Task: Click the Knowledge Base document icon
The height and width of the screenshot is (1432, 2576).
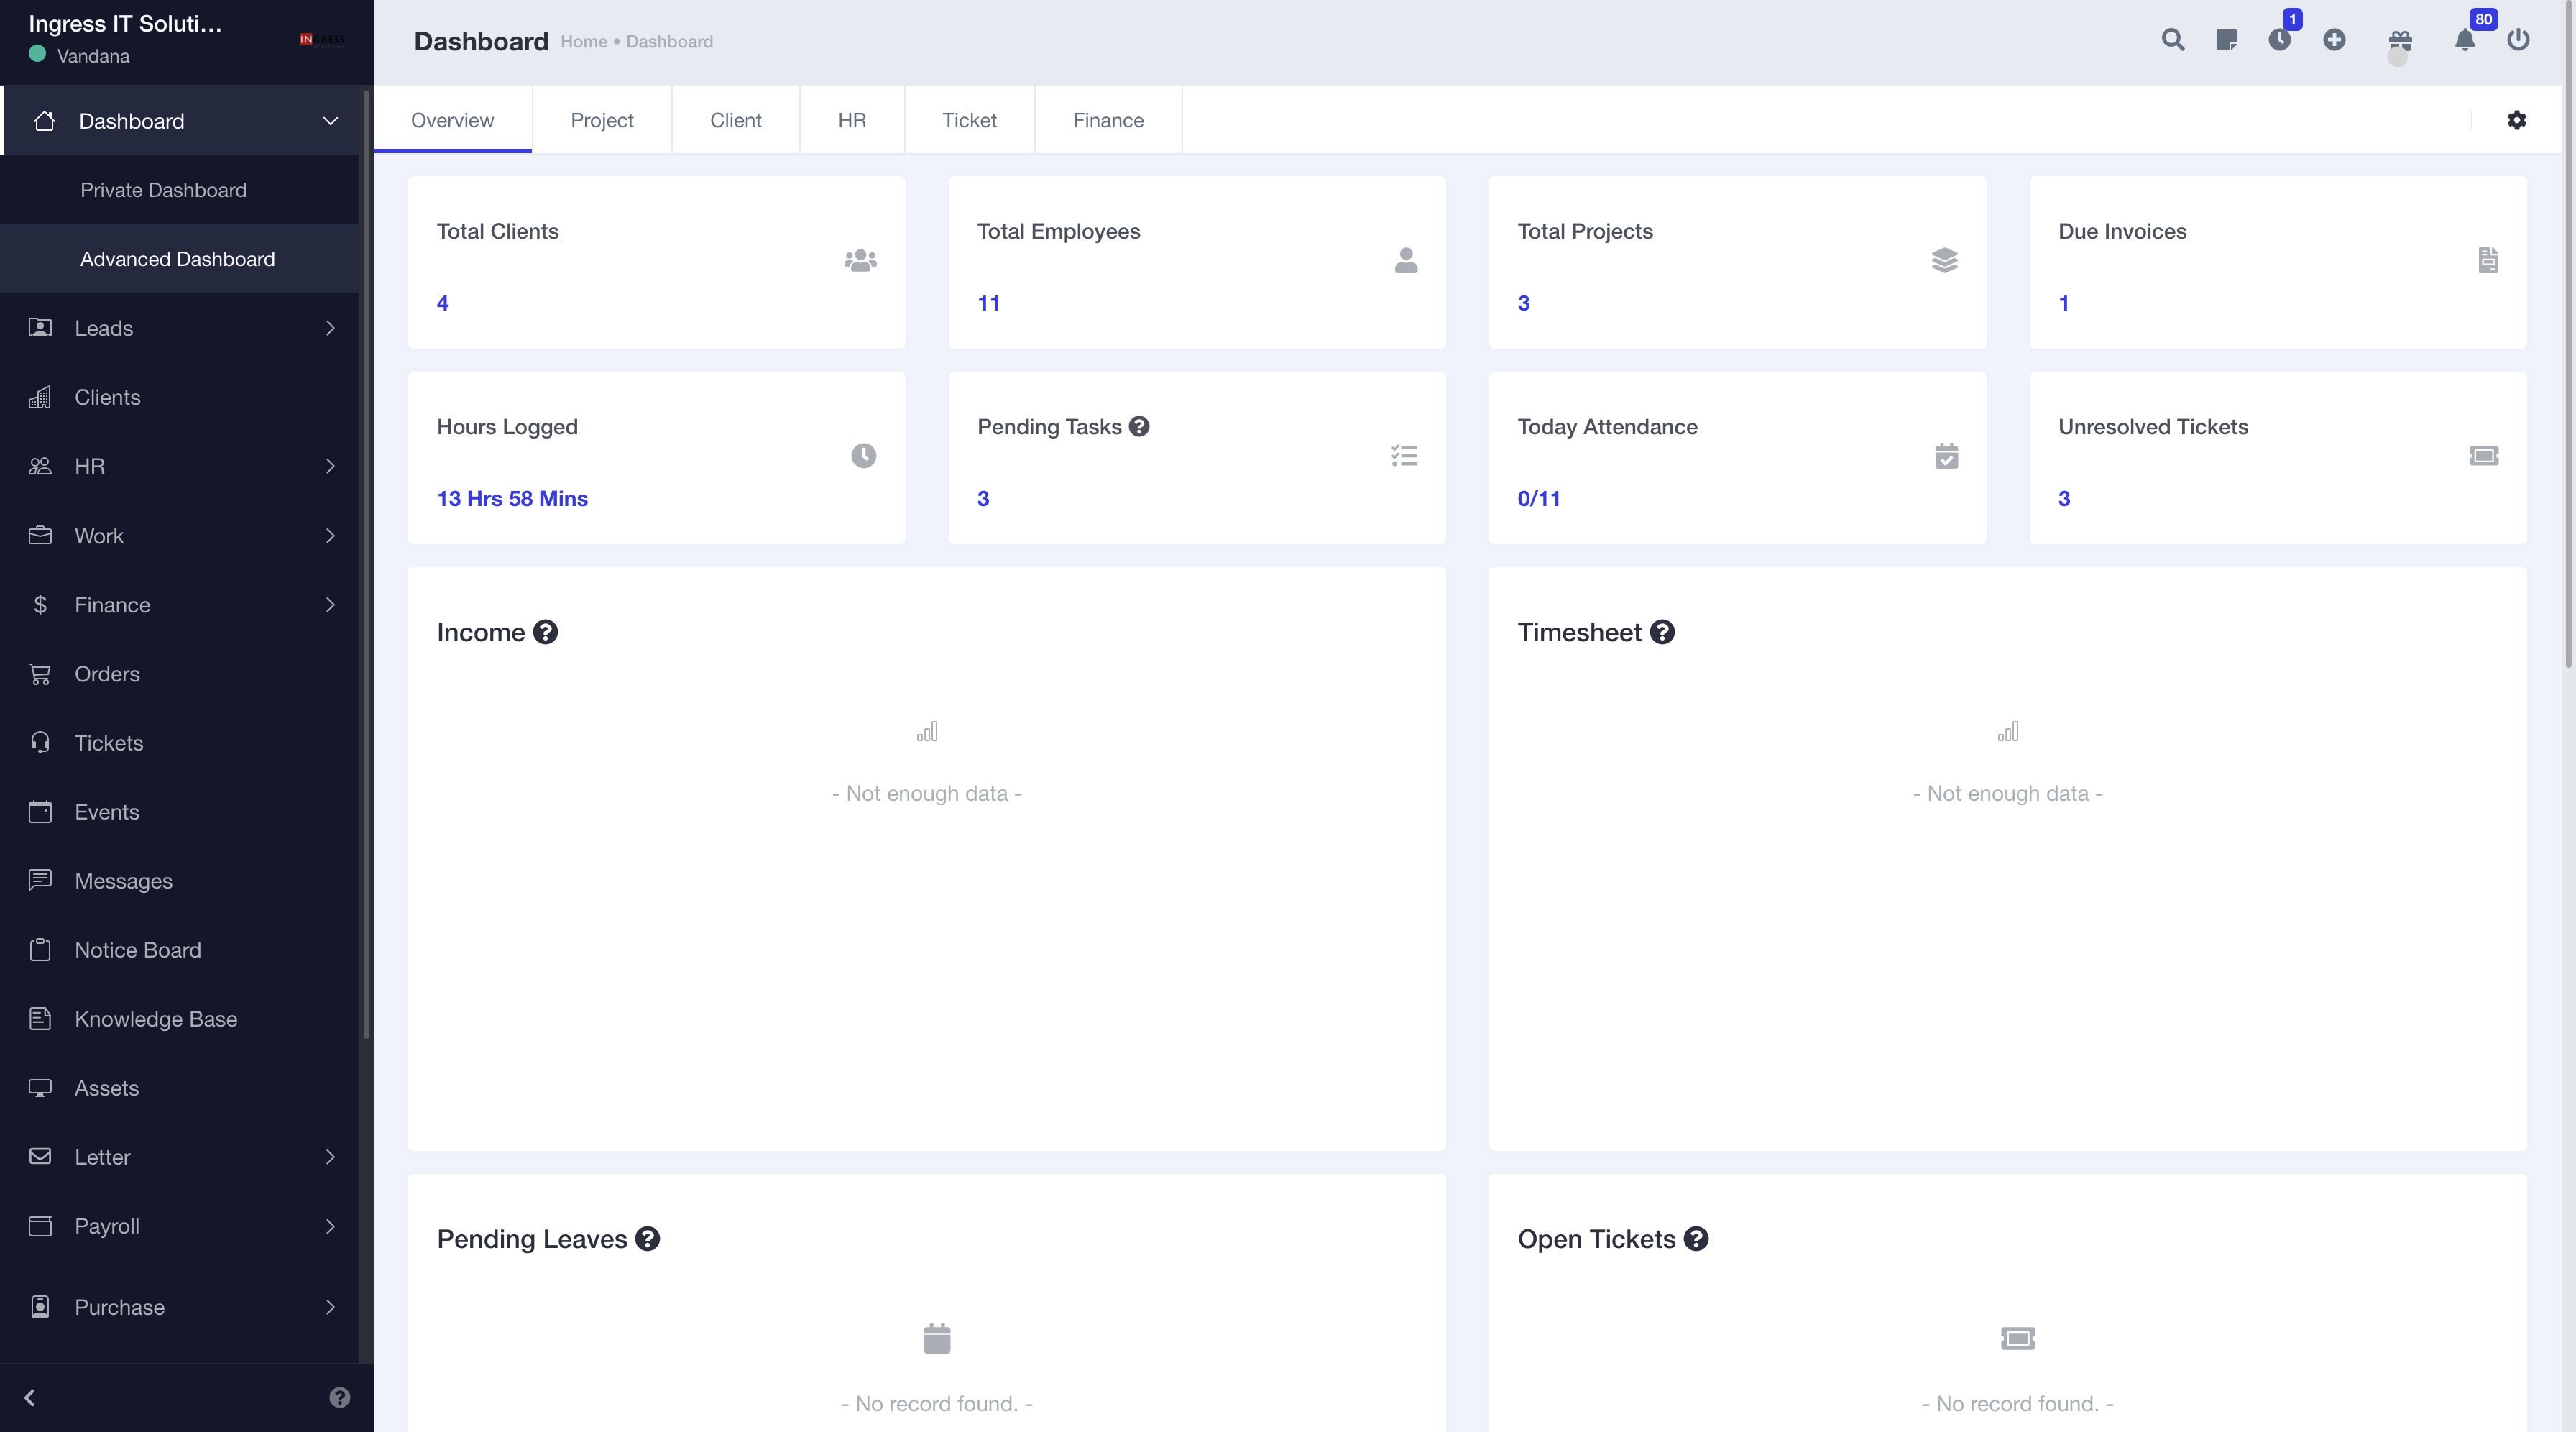Action: pos(40,1019)
